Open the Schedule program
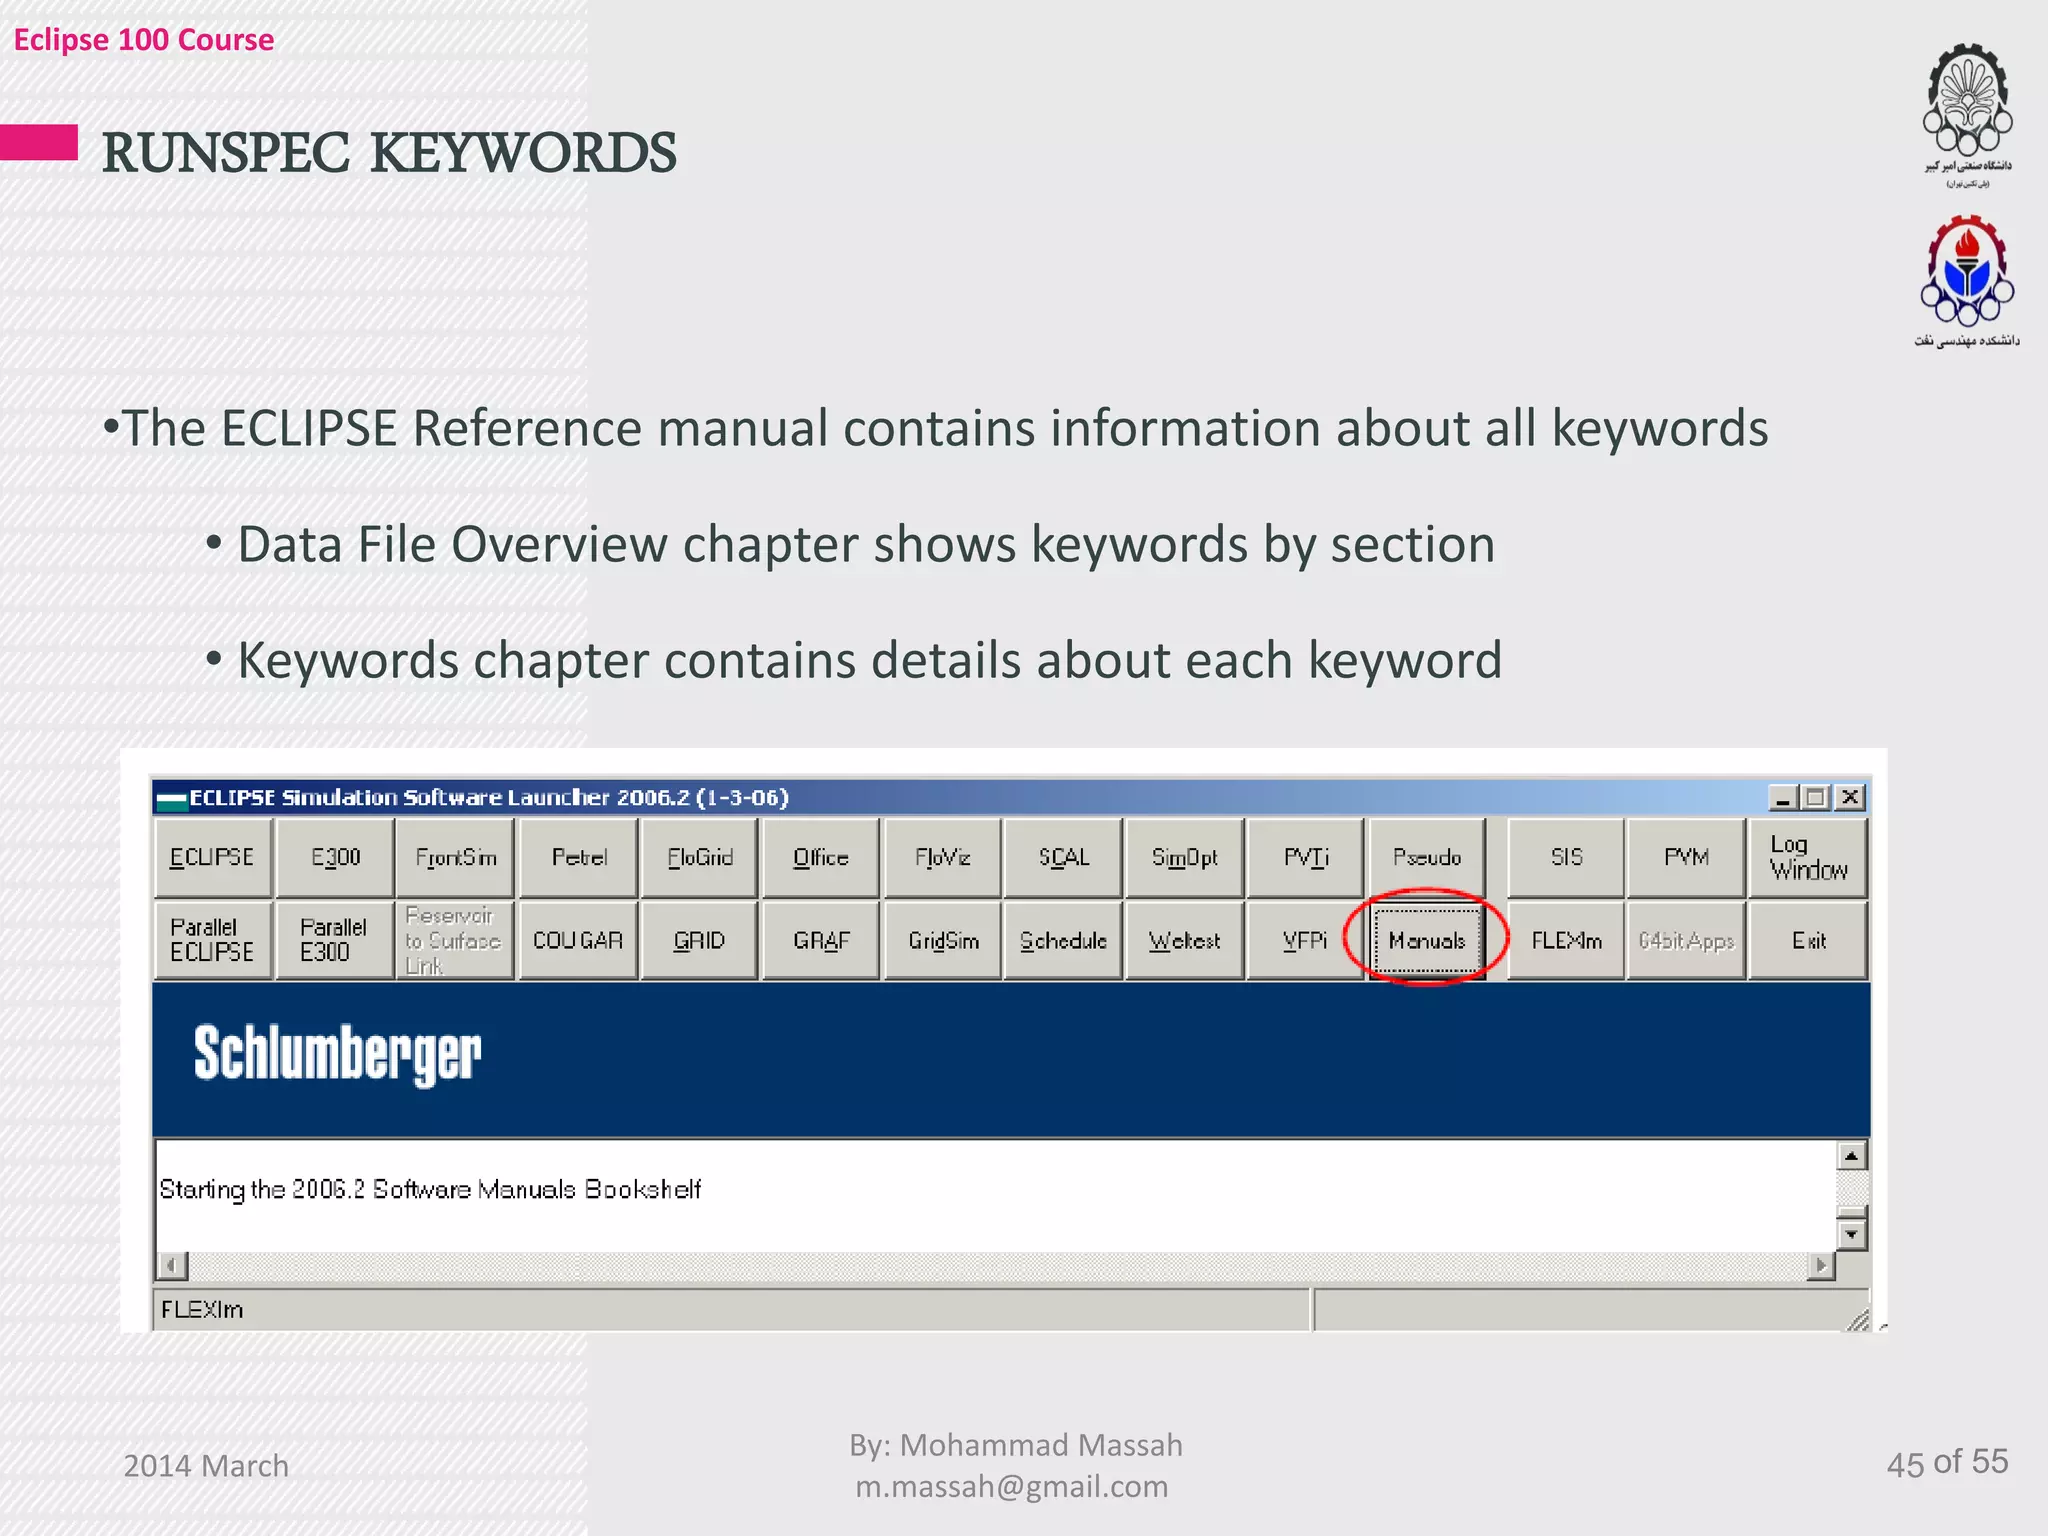 coord(1063,941)
